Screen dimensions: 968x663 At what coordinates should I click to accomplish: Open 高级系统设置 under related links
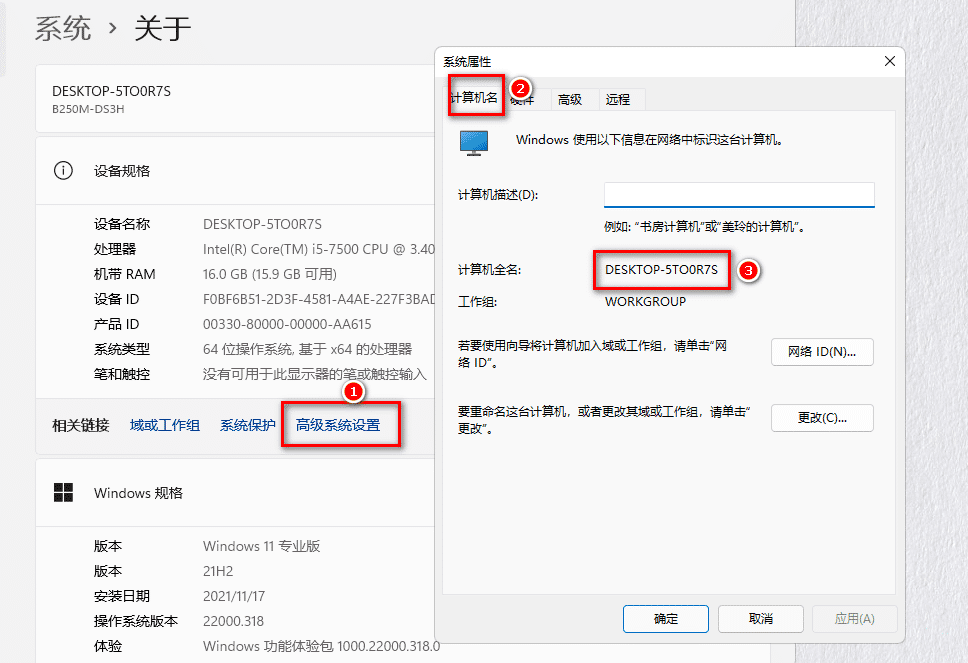(338, 425)
